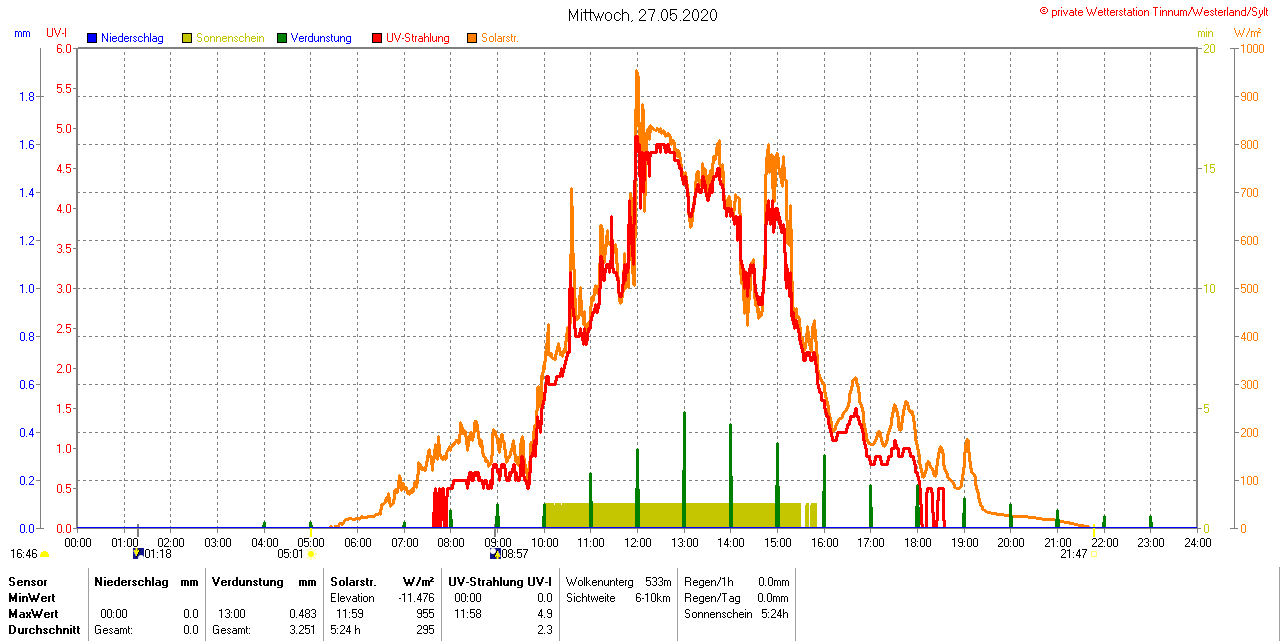Click the chart title Mittwoch, 27.05.2020
The image size is (1280, 641).
coord(642,15)
